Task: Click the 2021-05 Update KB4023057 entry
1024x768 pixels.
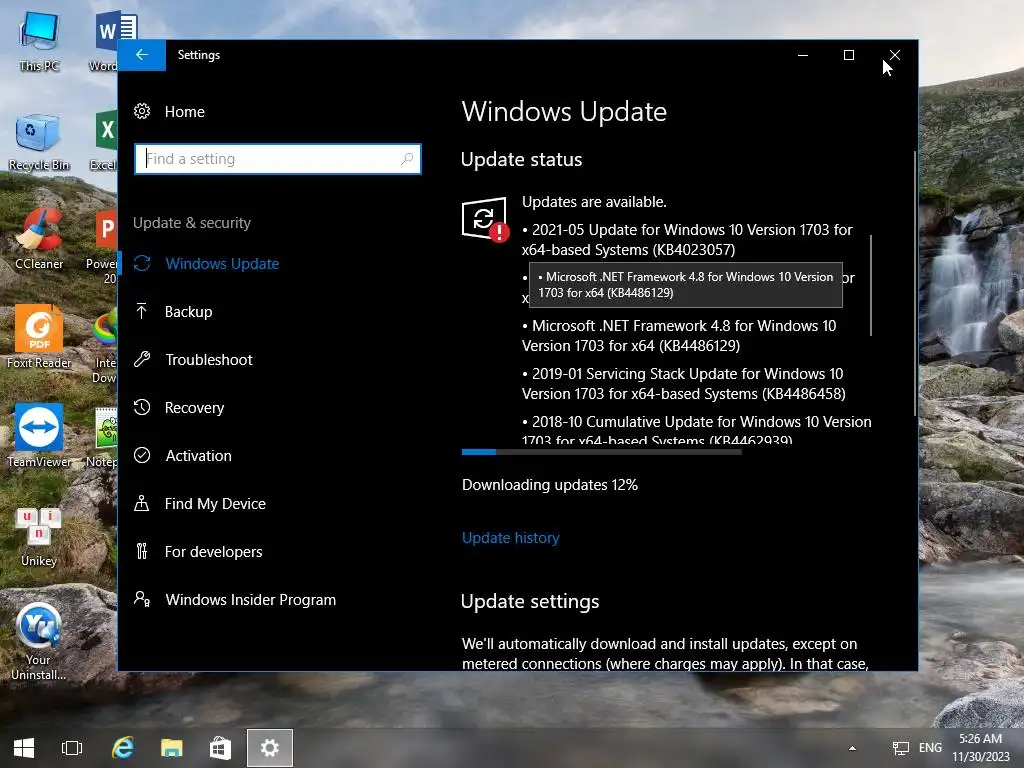Action: [x=687, y=240]
